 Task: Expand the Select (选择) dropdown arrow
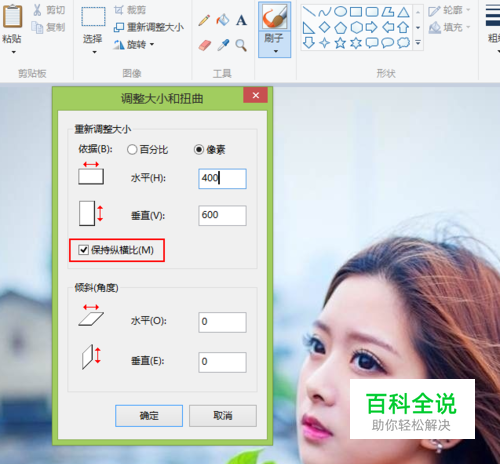click(94, 52)
